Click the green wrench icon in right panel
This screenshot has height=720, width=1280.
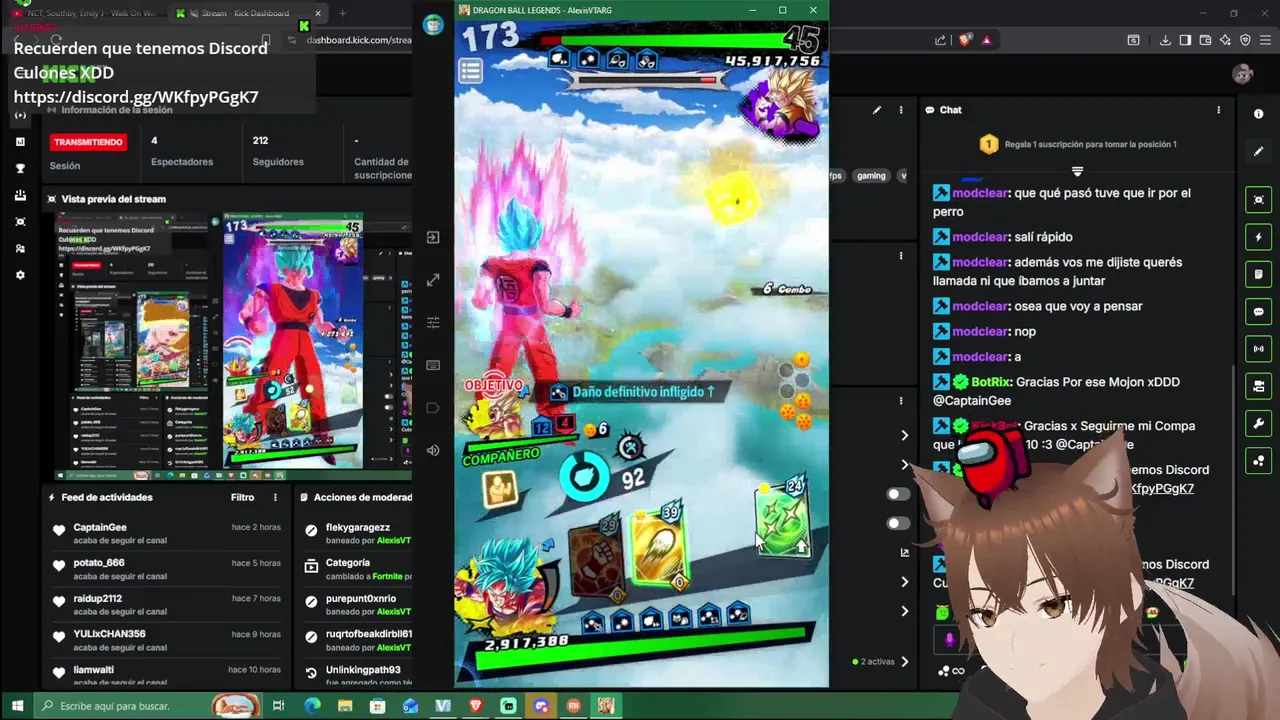[x=1259, y=423]
